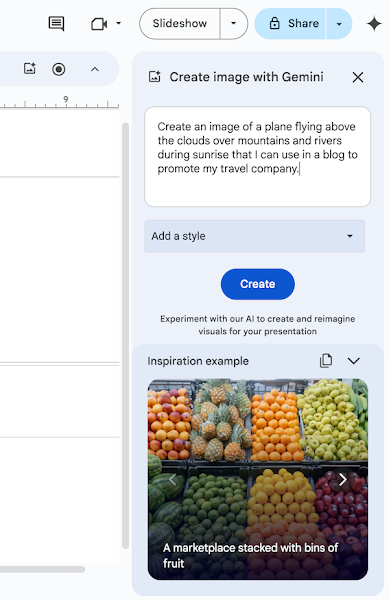
Task: Click the image icon beside panel title
Action: click(155, 77)
